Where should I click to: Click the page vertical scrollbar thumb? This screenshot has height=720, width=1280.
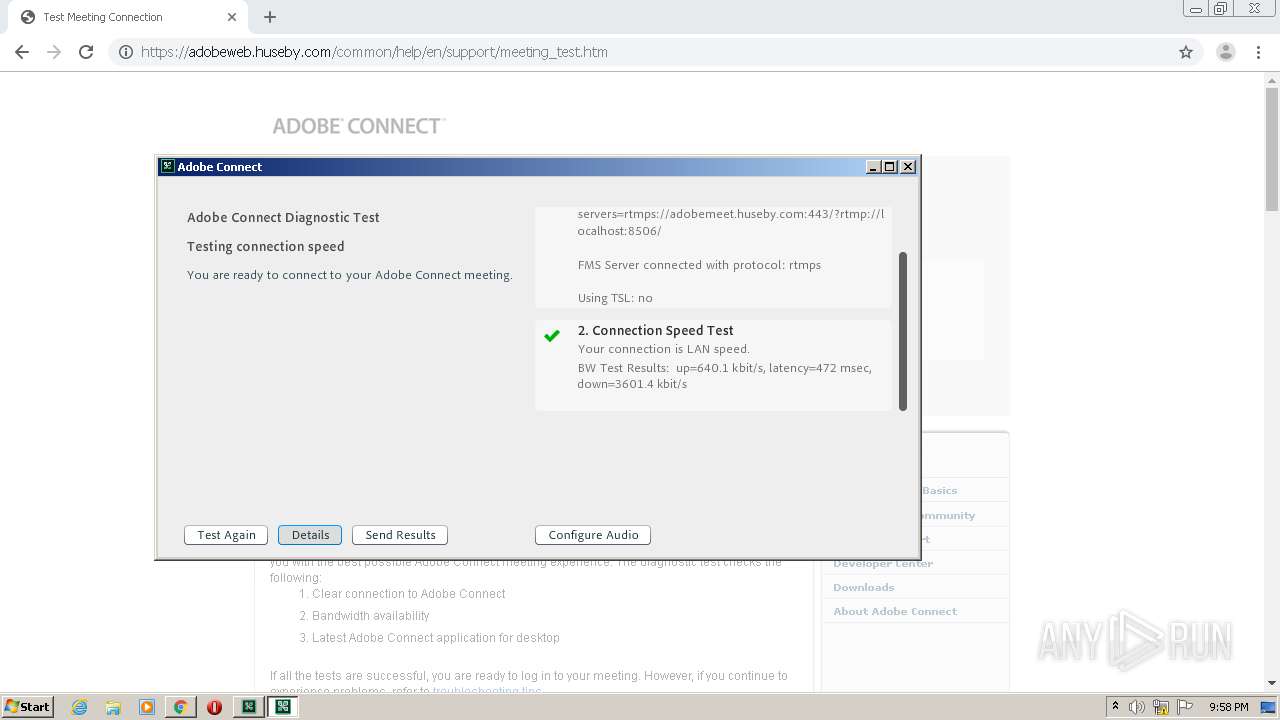[x=1272, y=150]
